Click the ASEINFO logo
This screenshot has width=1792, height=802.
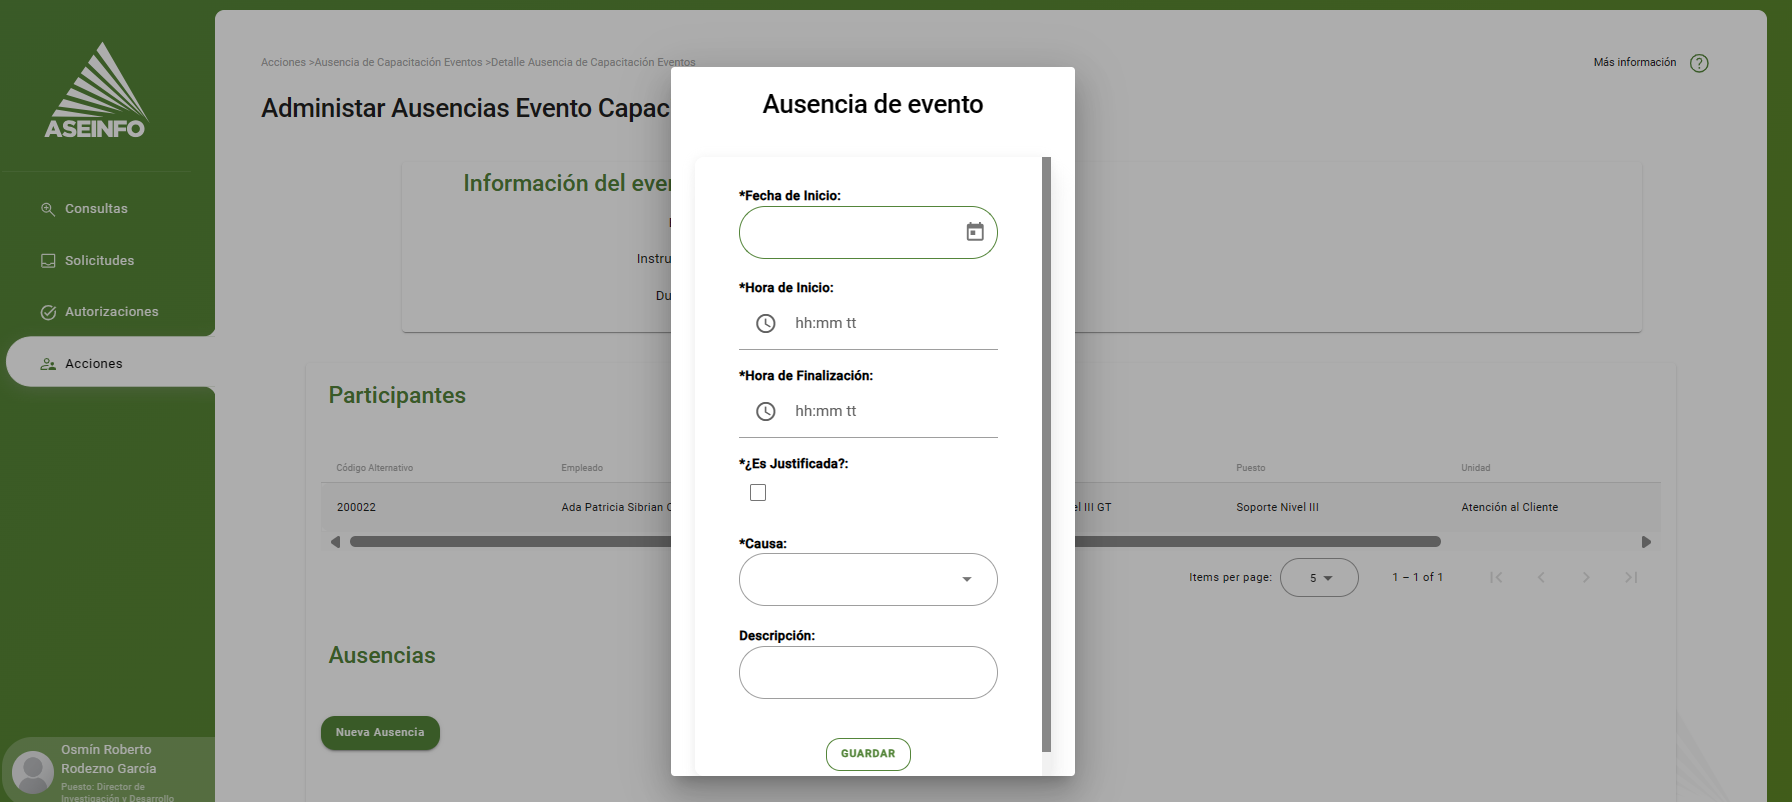(x=96, y=91)
